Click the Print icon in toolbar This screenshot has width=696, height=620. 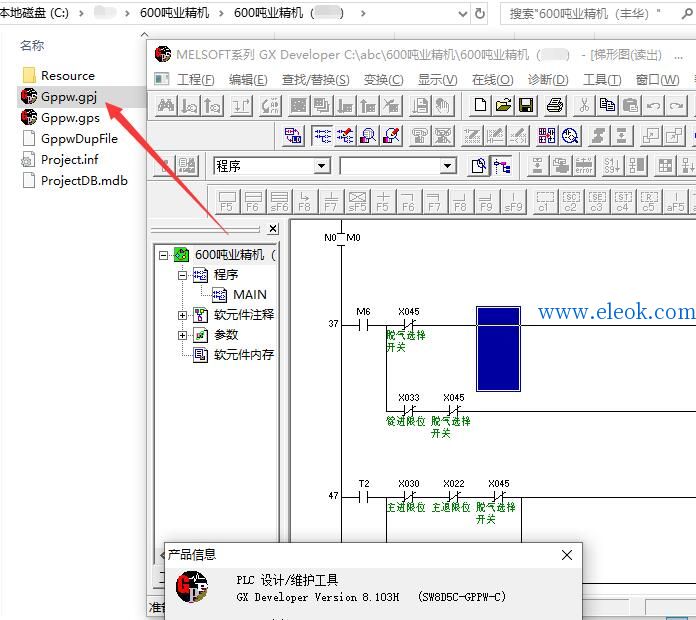tap(555, 106)
